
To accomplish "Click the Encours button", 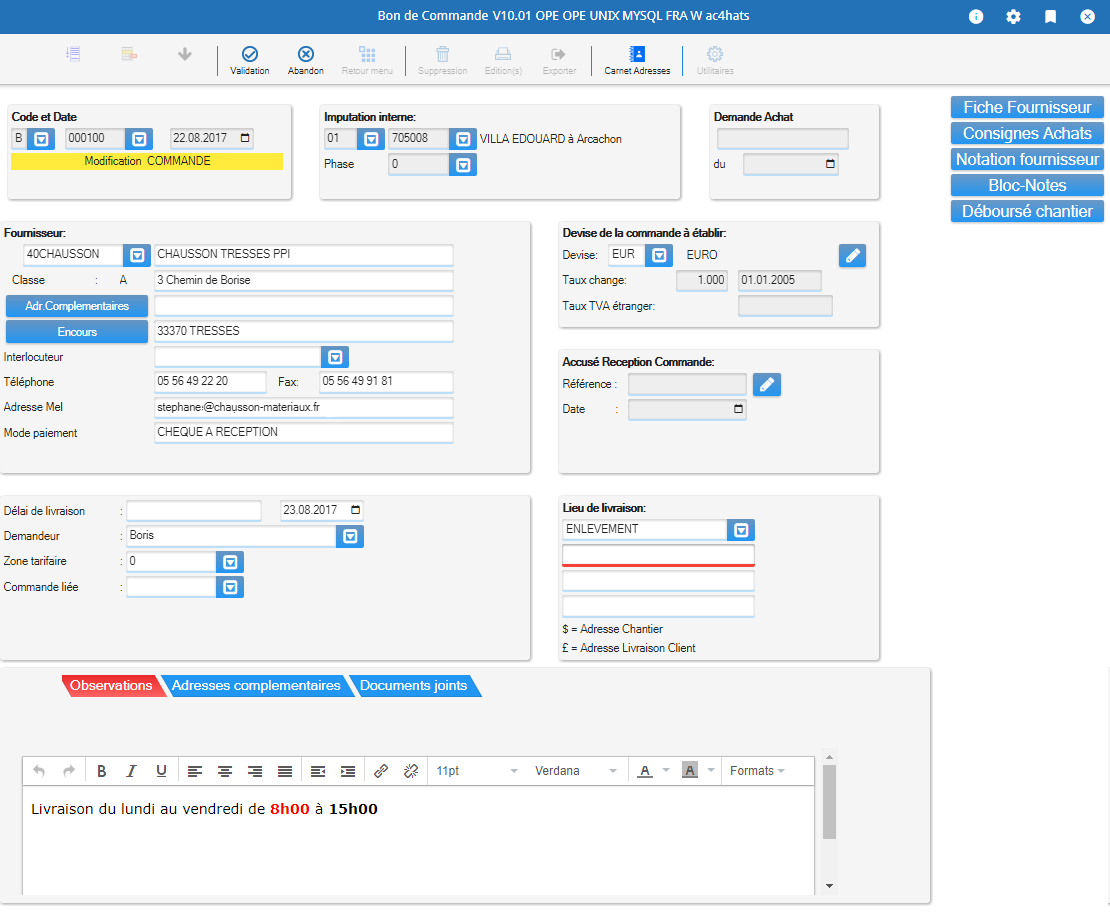I will (76, 332).
